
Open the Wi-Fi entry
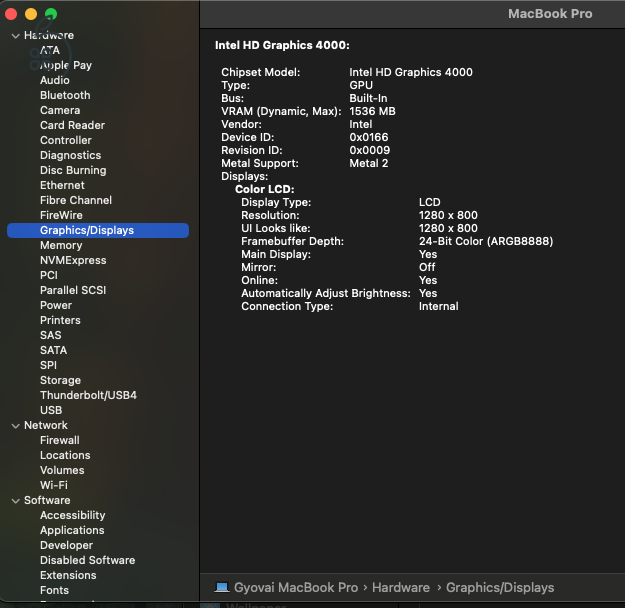click(54, 485)
